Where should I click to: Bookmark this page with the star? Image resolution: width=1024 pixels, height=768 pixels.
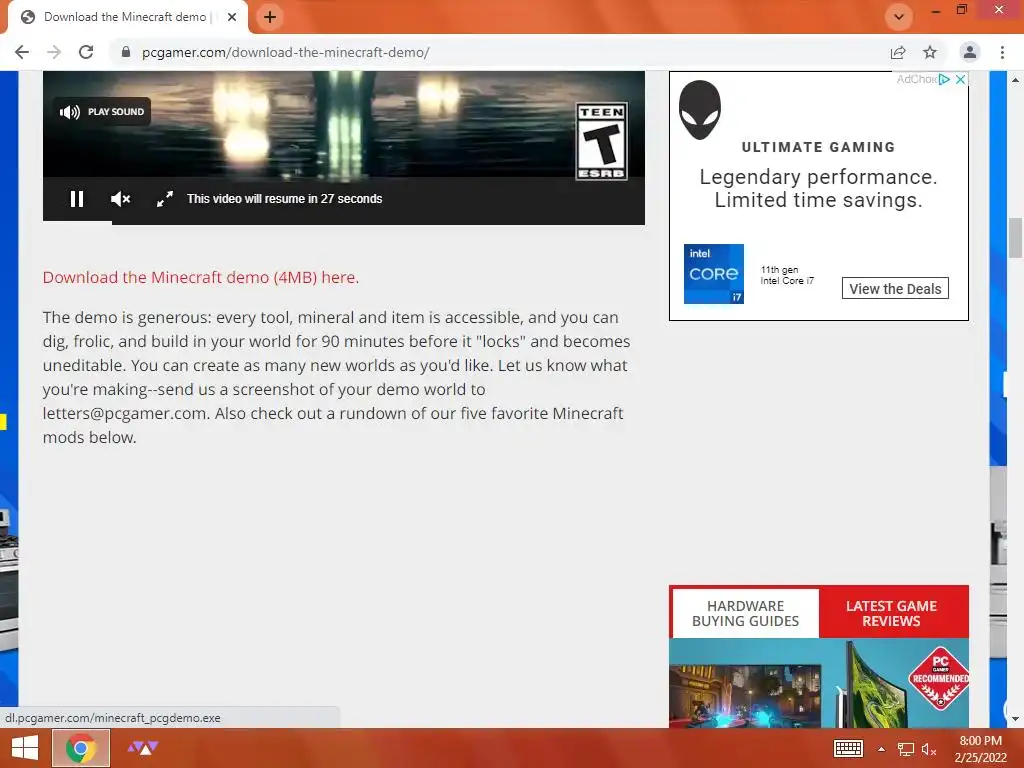(x=930, y=52)
